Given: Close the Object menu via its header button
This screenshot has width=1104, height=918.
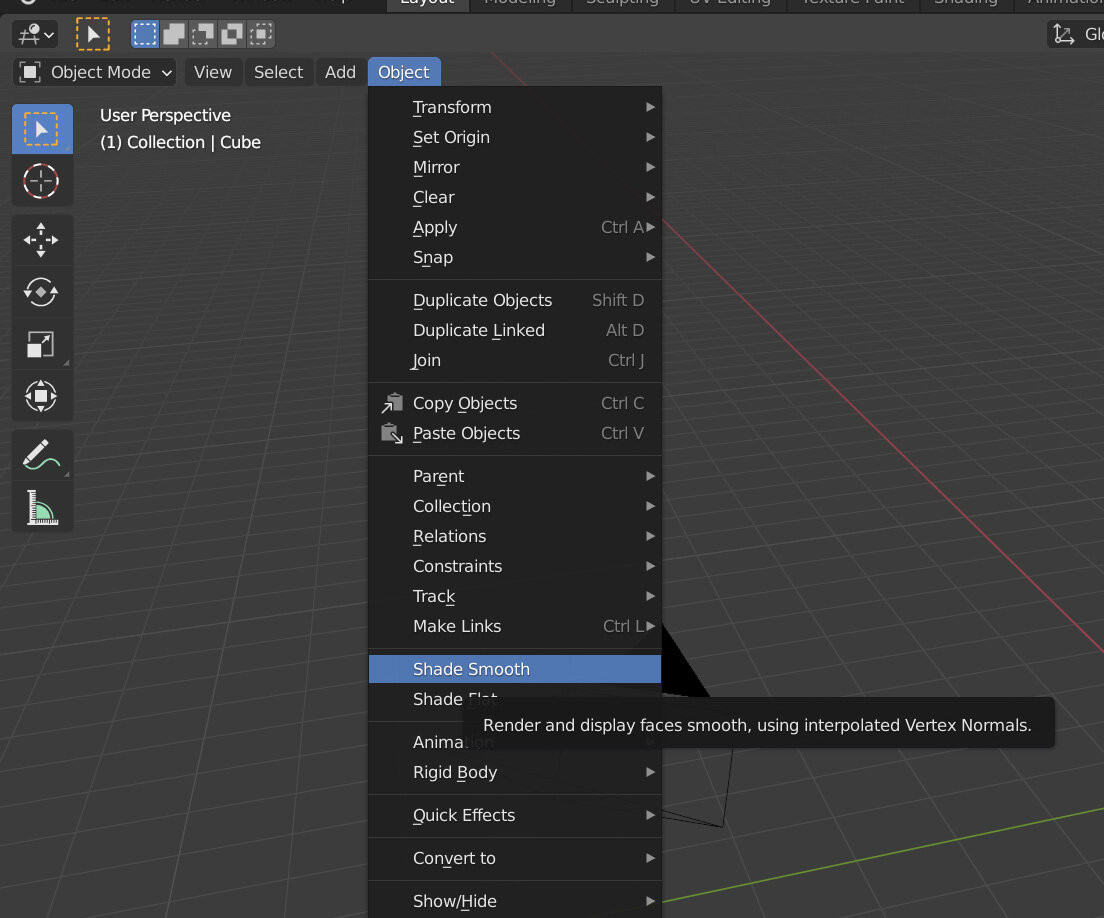Looking at the screenshot, I should [x=403, y=72].
